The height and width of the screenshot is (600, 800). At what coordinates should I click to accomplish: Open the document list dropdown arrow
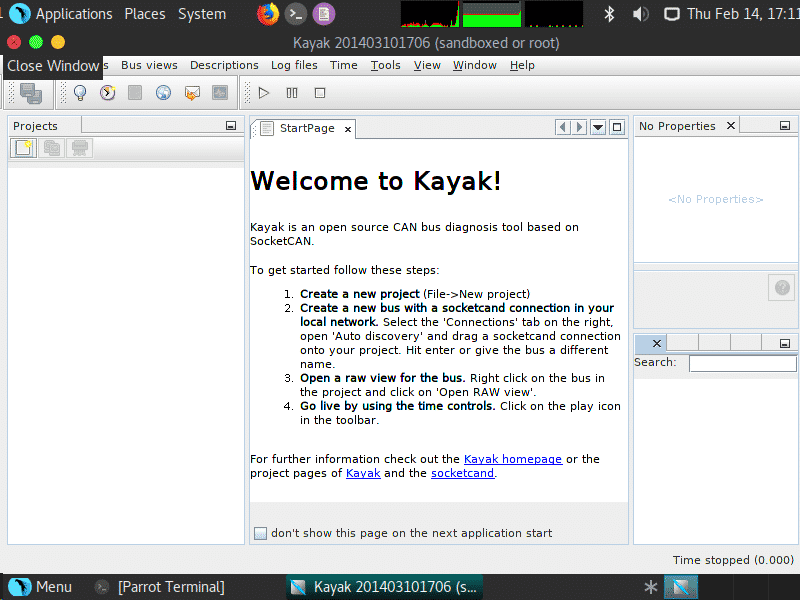(x=598, y=127)
